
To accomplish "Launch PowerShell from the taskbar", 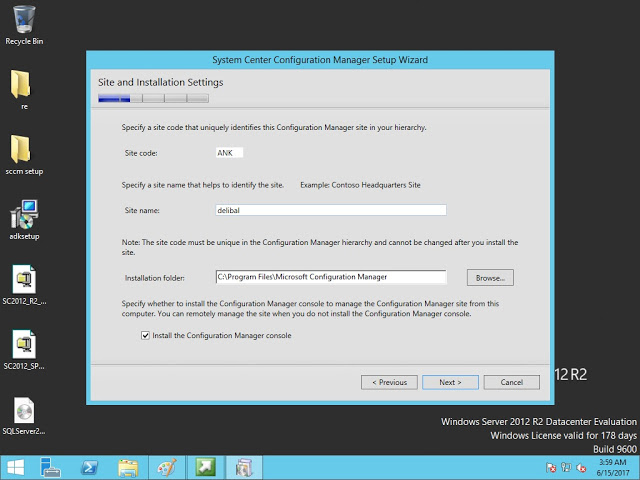I will [x=89, y=467].
